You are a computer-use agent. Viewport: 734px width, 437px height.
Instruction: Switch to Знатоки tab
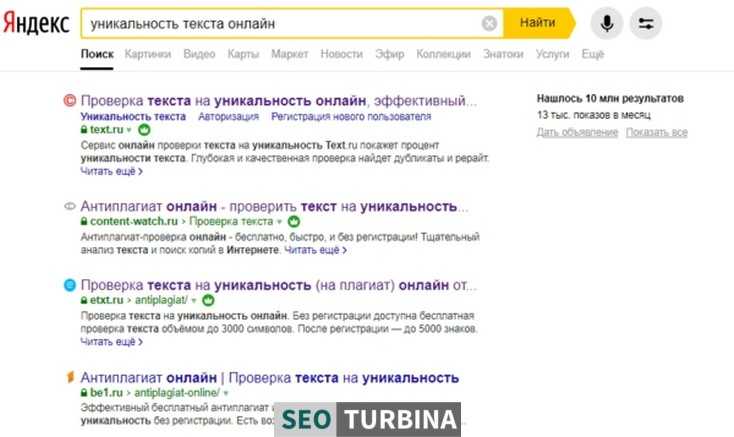[503, 54]
